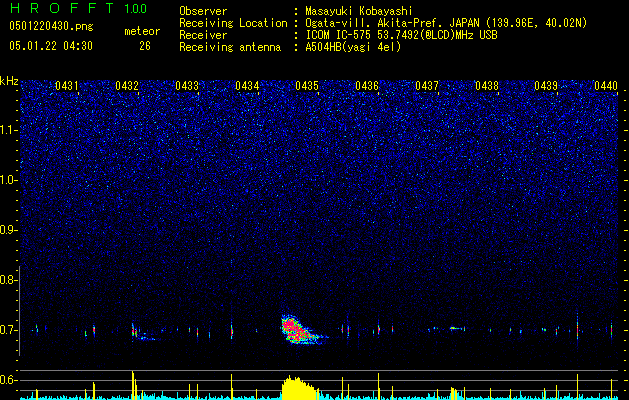The height and width of the screenshot is (400, 629).
Task: Click the Observer field label
Action: [203, 11]
